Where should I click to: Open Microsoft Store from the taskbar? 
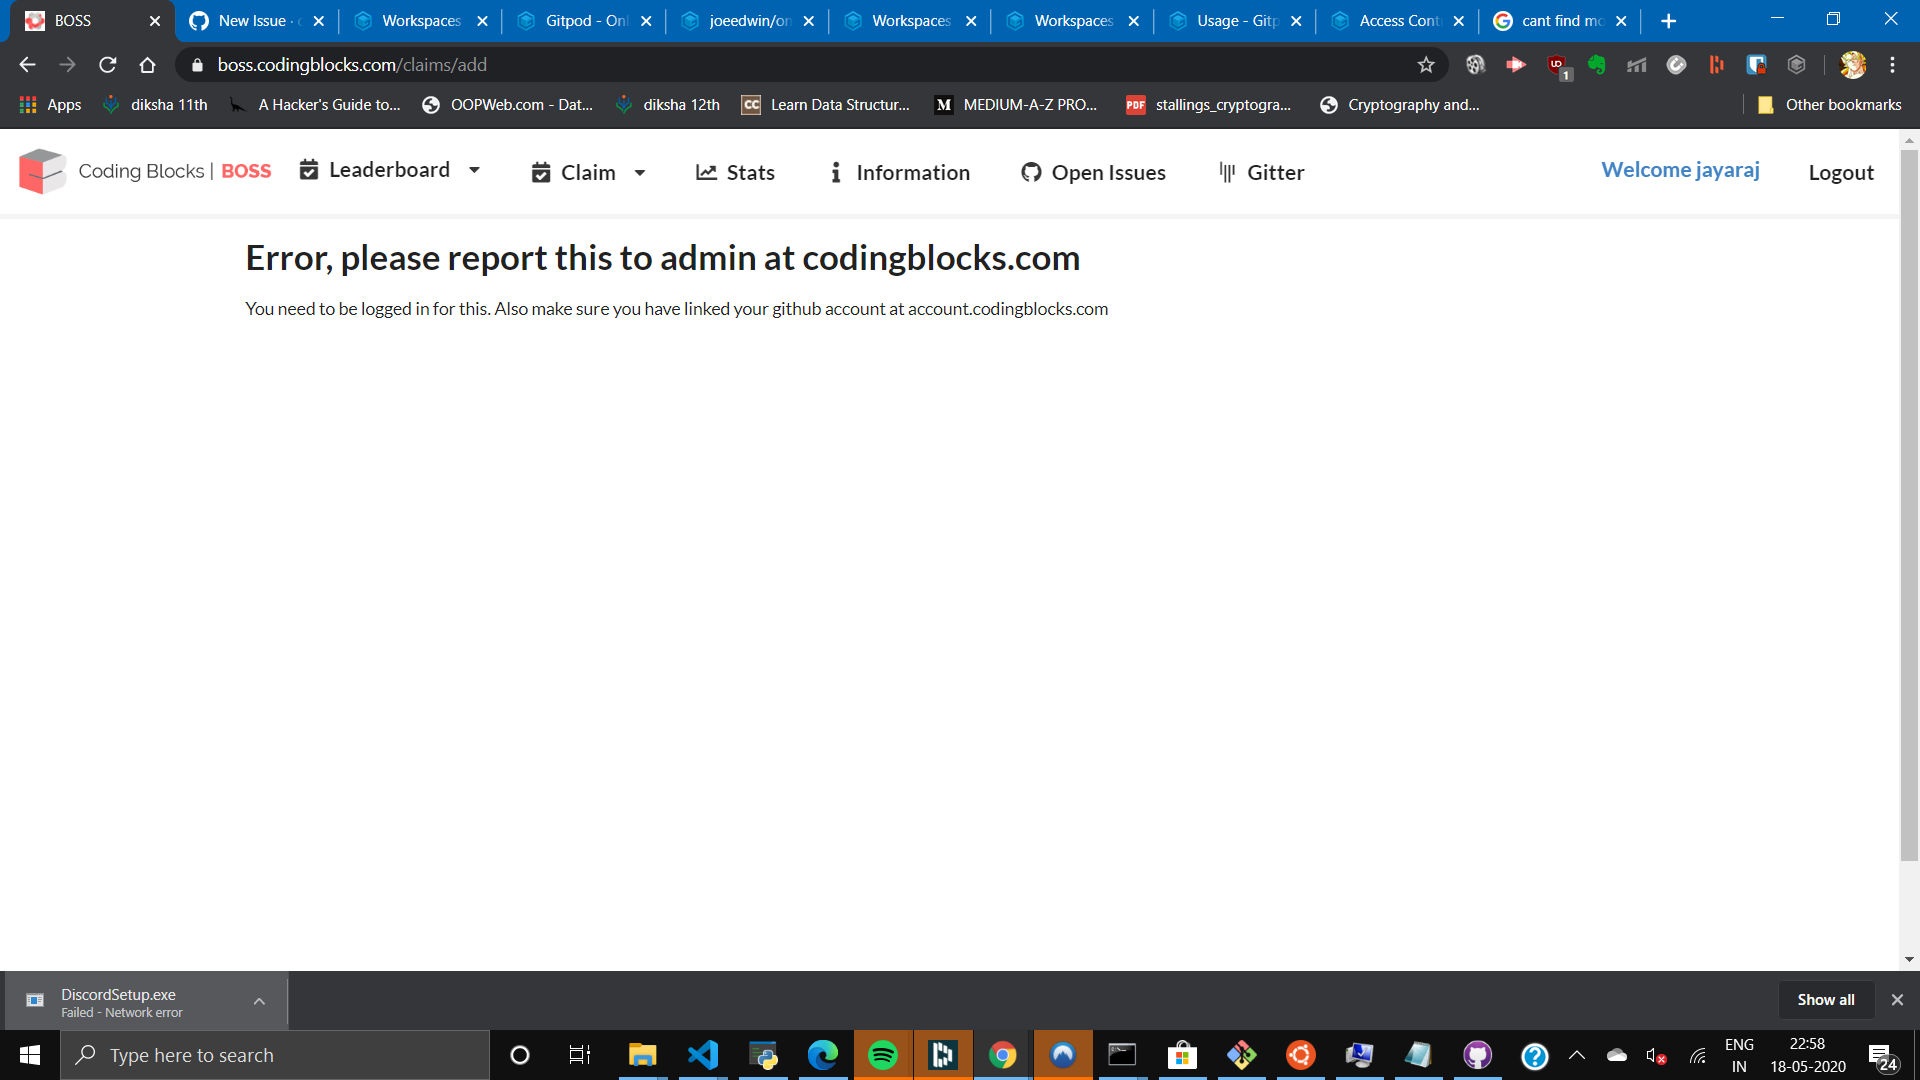[1182, 1055]
